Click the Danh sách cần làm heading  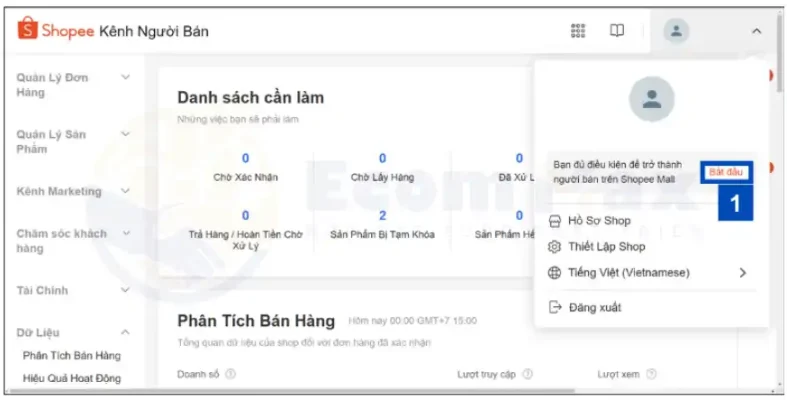point(250,97)
